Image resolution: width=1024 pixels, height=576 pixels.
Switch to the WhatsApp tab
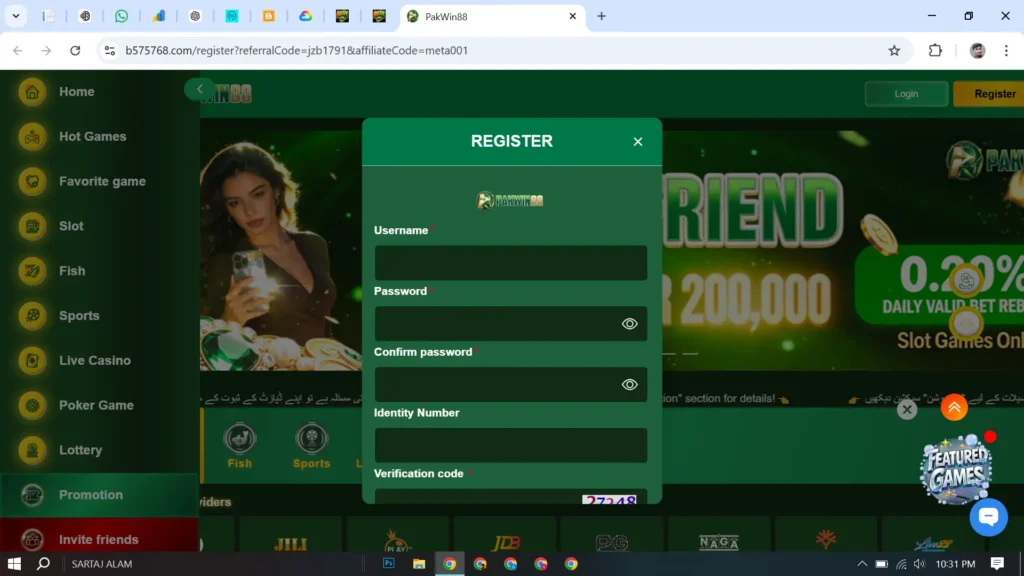(x=121, y=16)
